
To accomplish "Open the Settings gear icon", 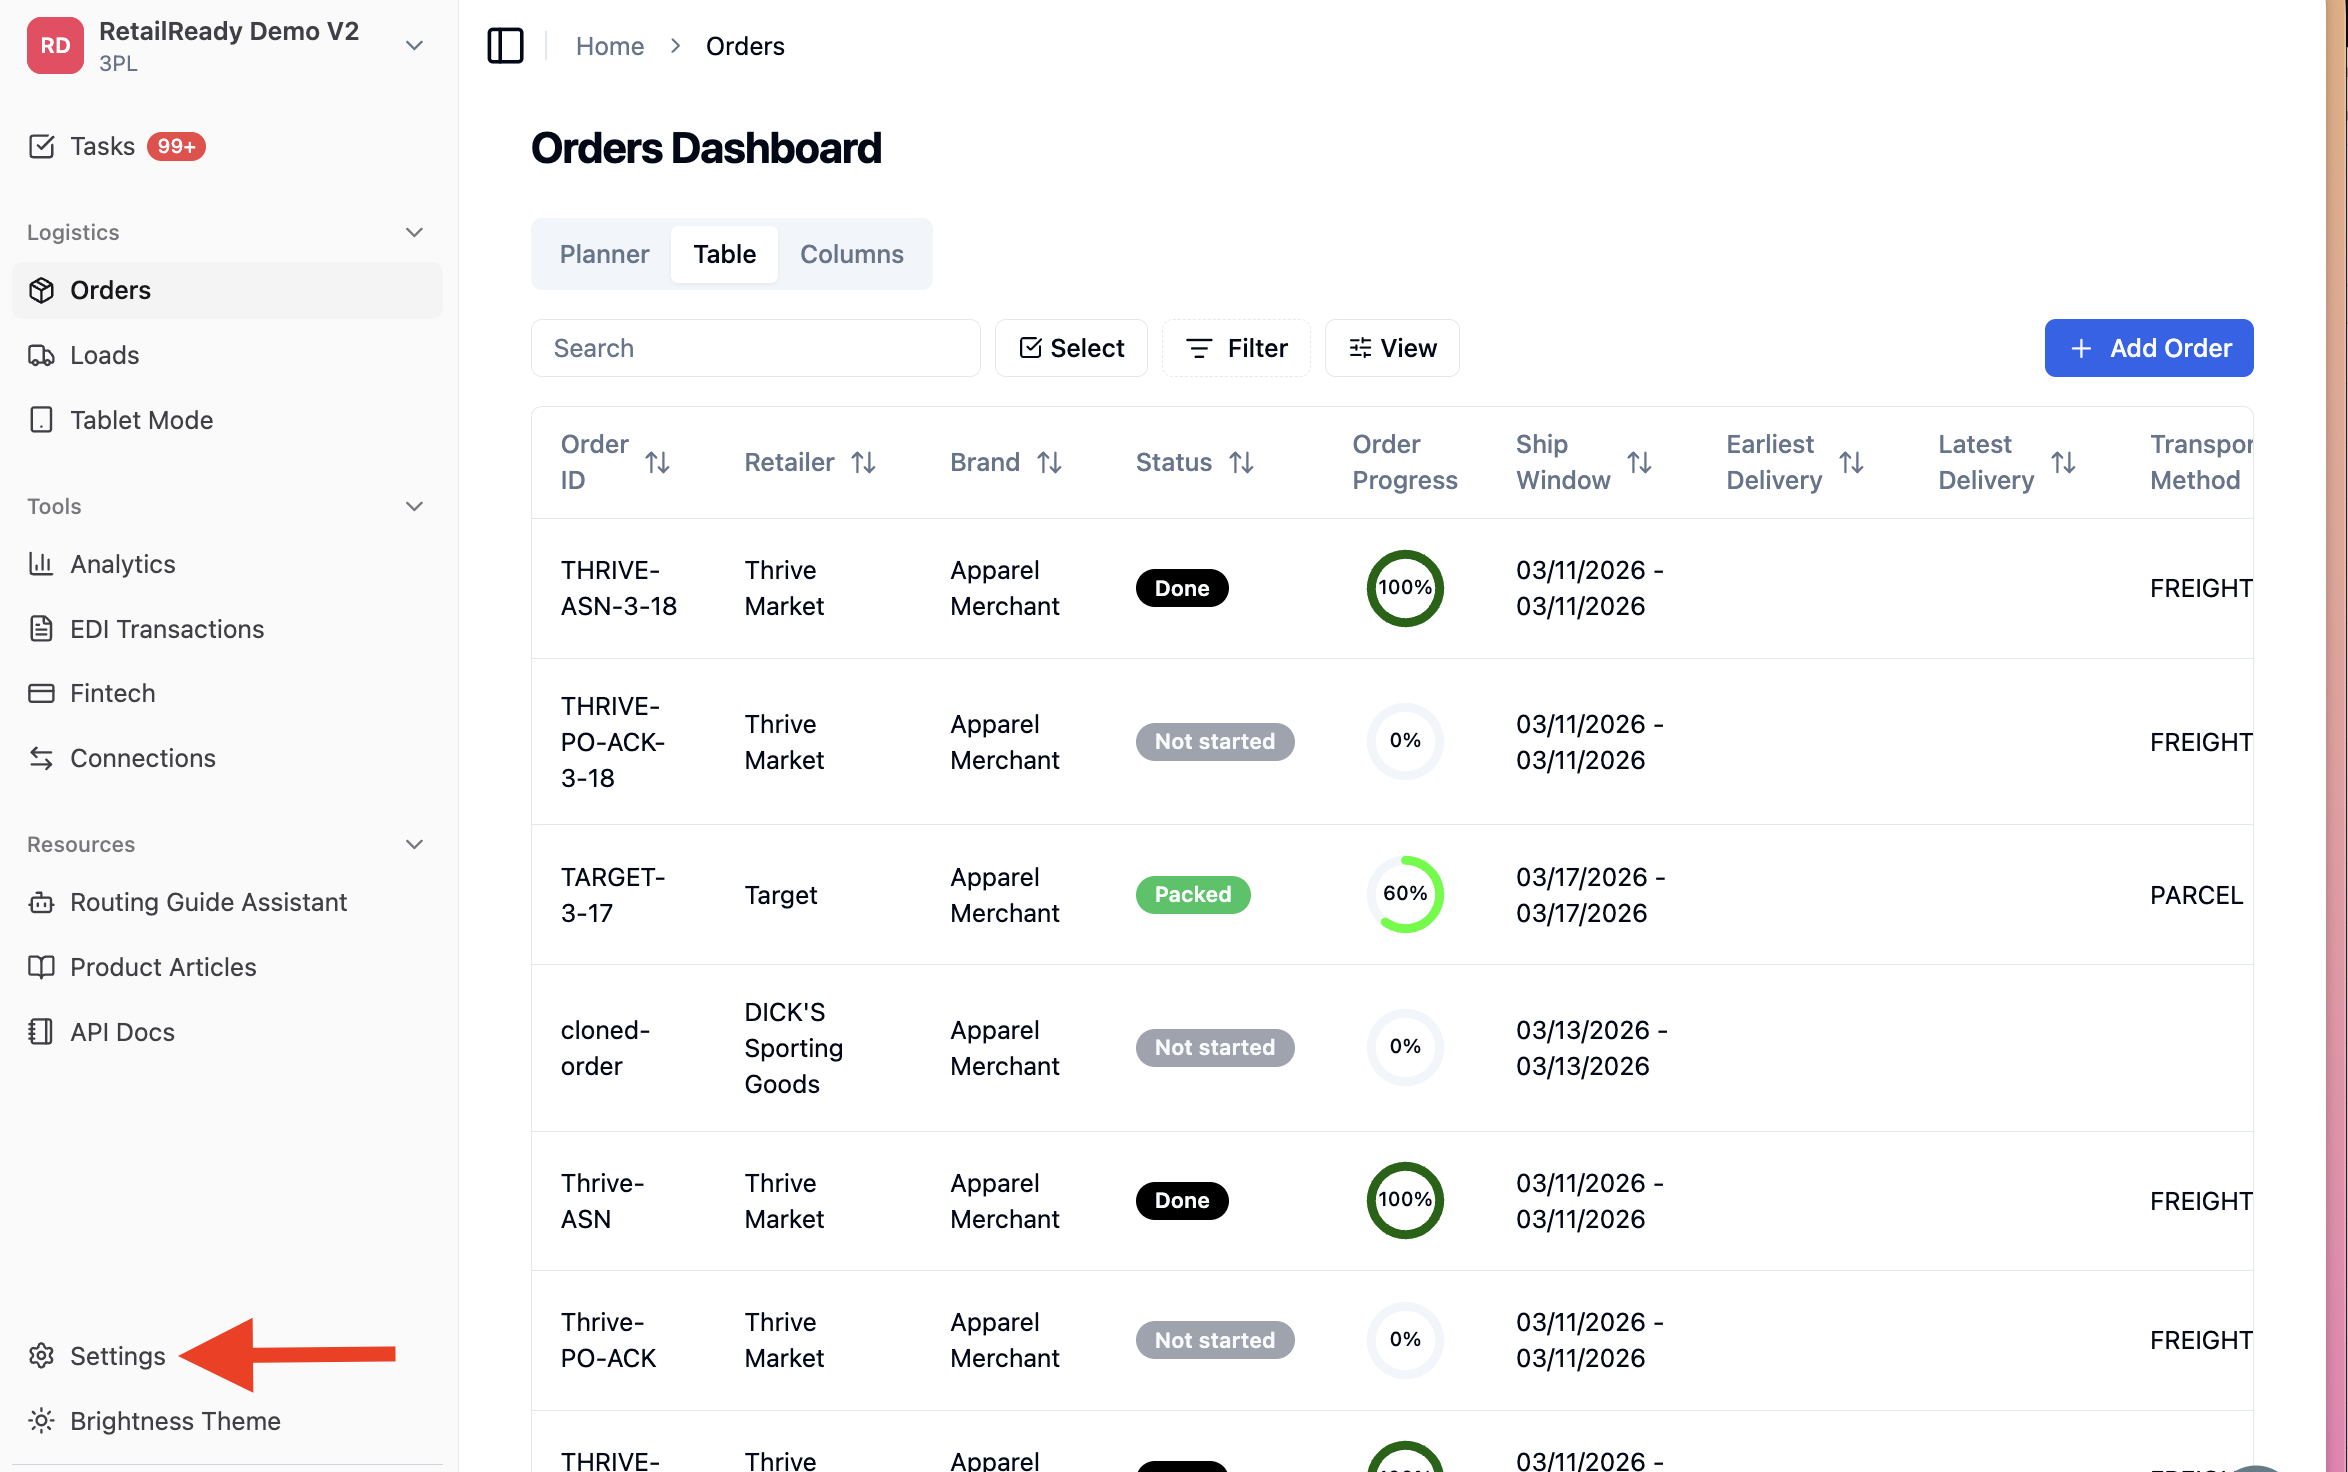I will click(42, 1356).
